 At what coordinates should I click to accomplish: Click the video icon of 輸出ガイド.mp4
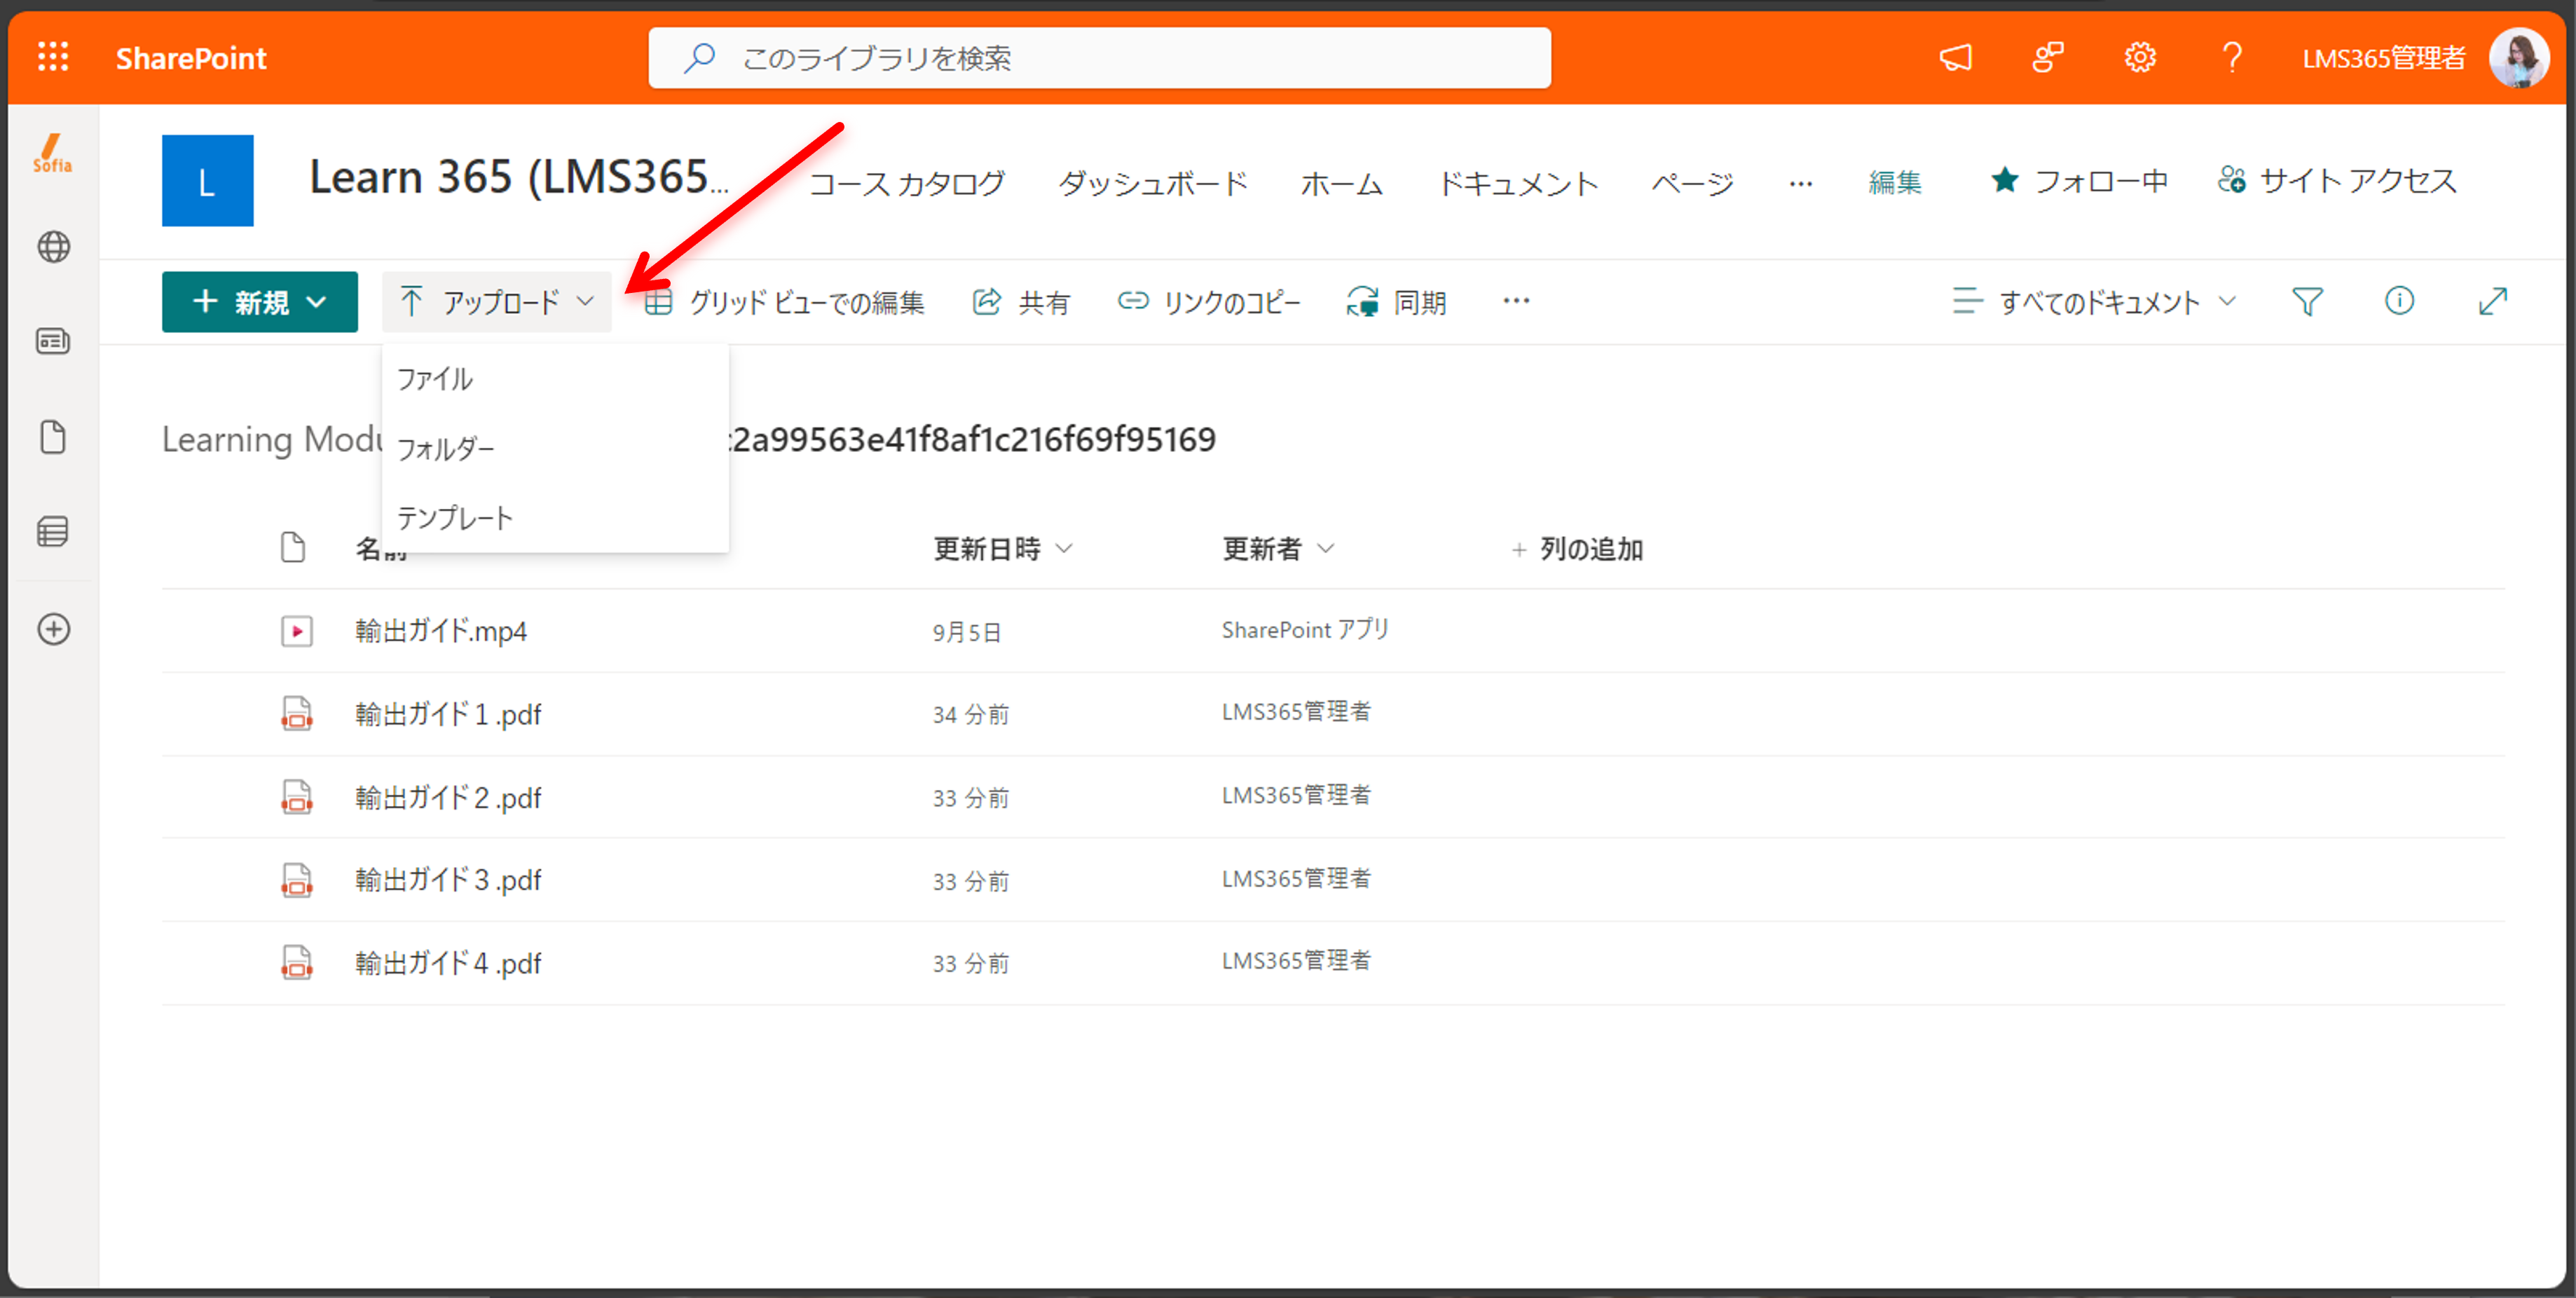297,631
